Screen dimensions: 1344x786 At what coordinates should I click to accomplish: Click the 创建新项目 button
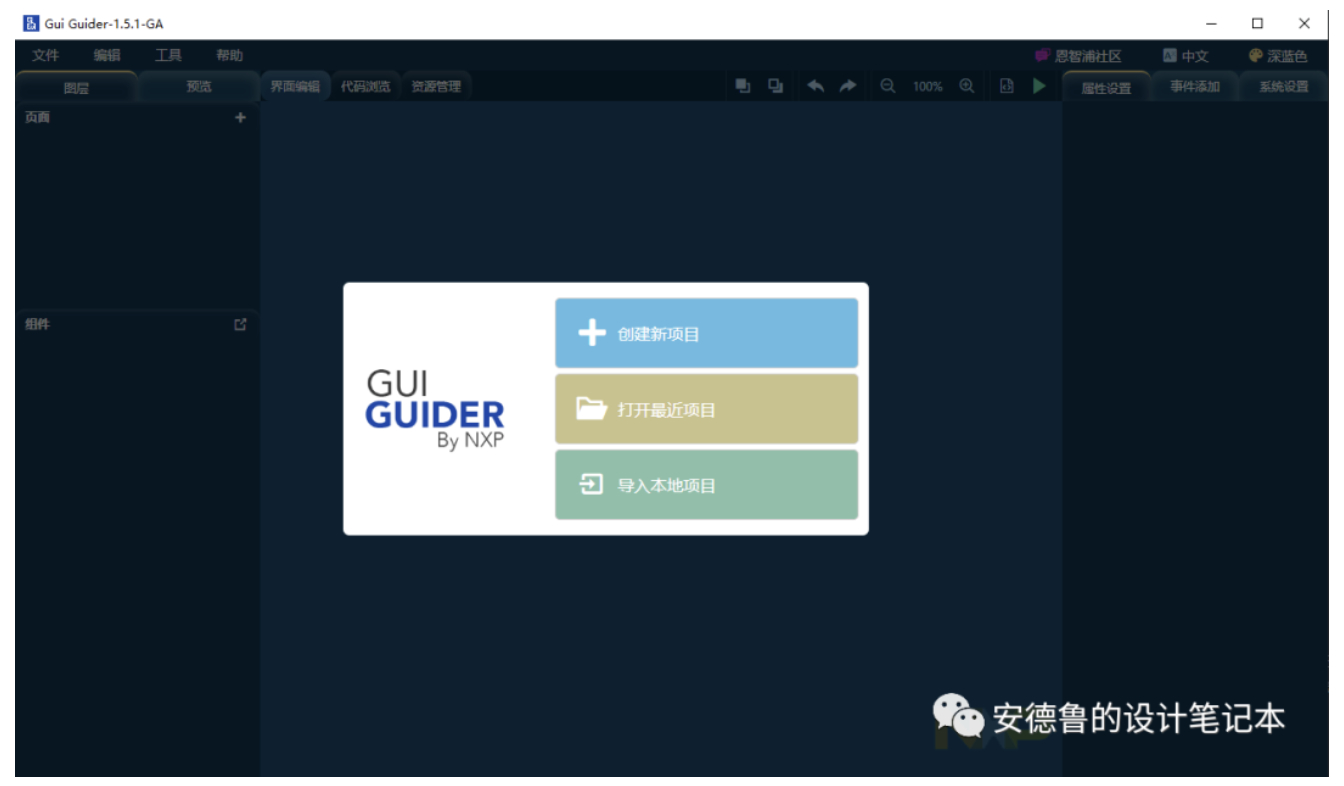click(706, 333)
